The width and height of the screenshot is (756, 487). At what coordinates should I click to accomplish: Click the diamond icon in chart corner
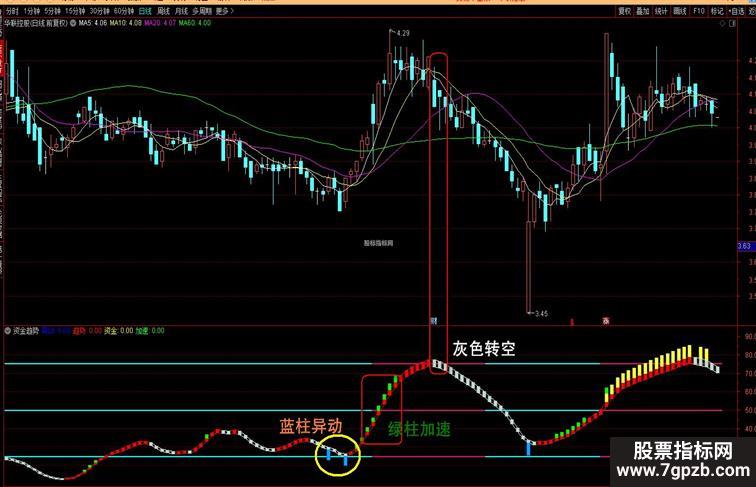point(722,23)
